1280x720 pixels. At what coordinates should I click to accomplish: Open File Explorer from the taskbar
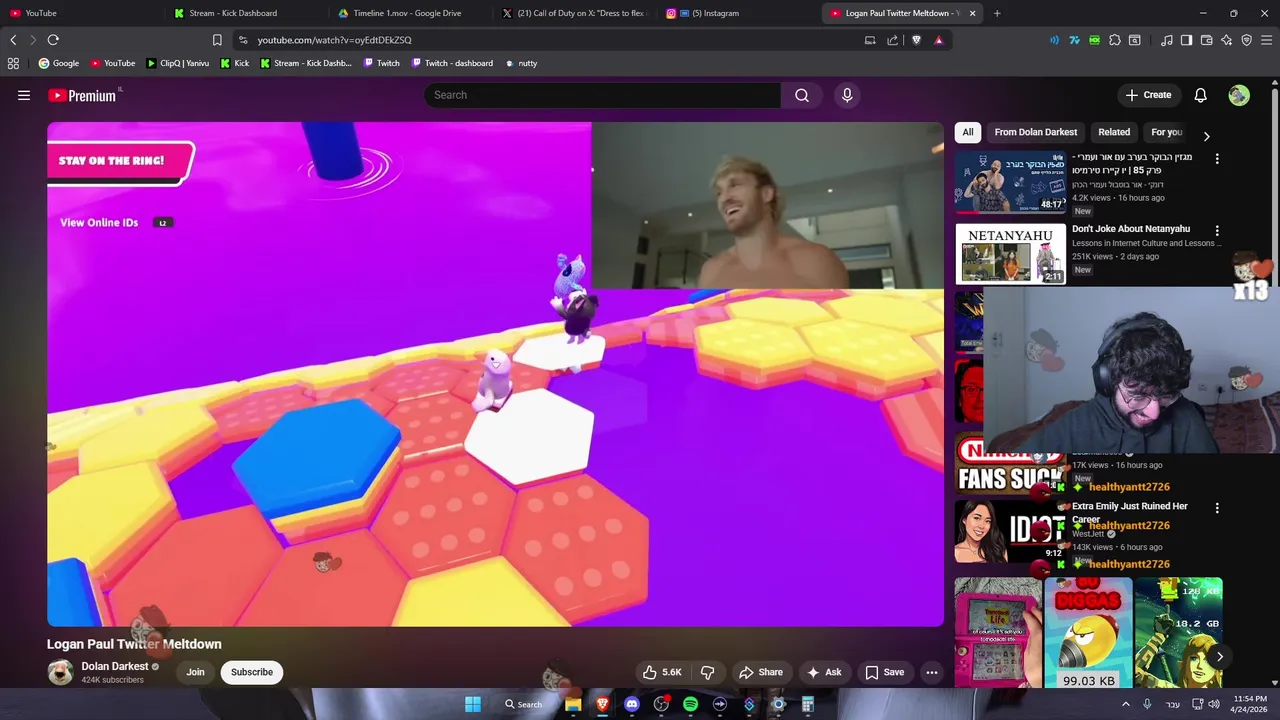(573, 704)
